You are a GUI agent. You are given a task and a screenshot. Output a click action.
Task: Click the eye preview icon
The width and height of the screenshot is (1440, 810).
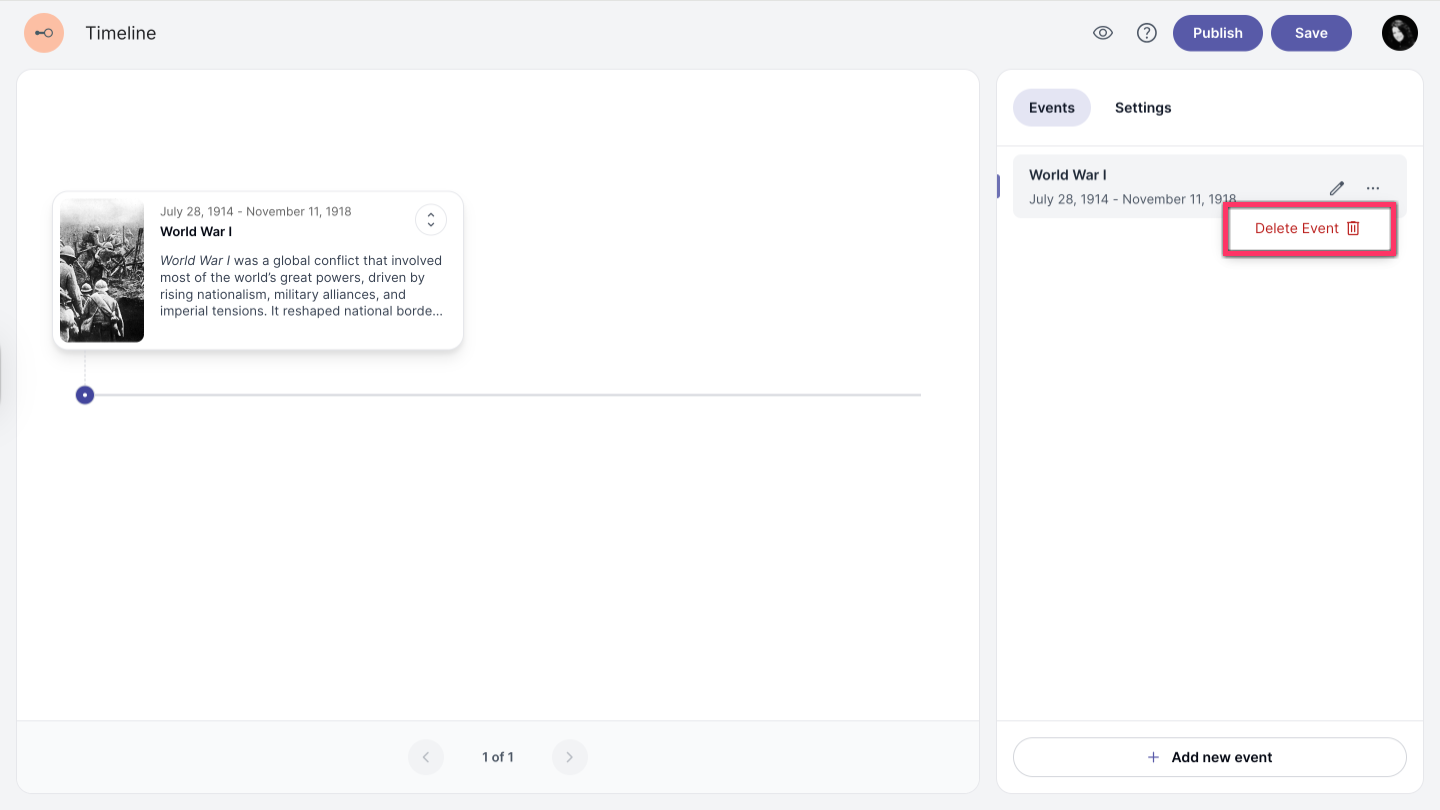[x=1103, y=33]
